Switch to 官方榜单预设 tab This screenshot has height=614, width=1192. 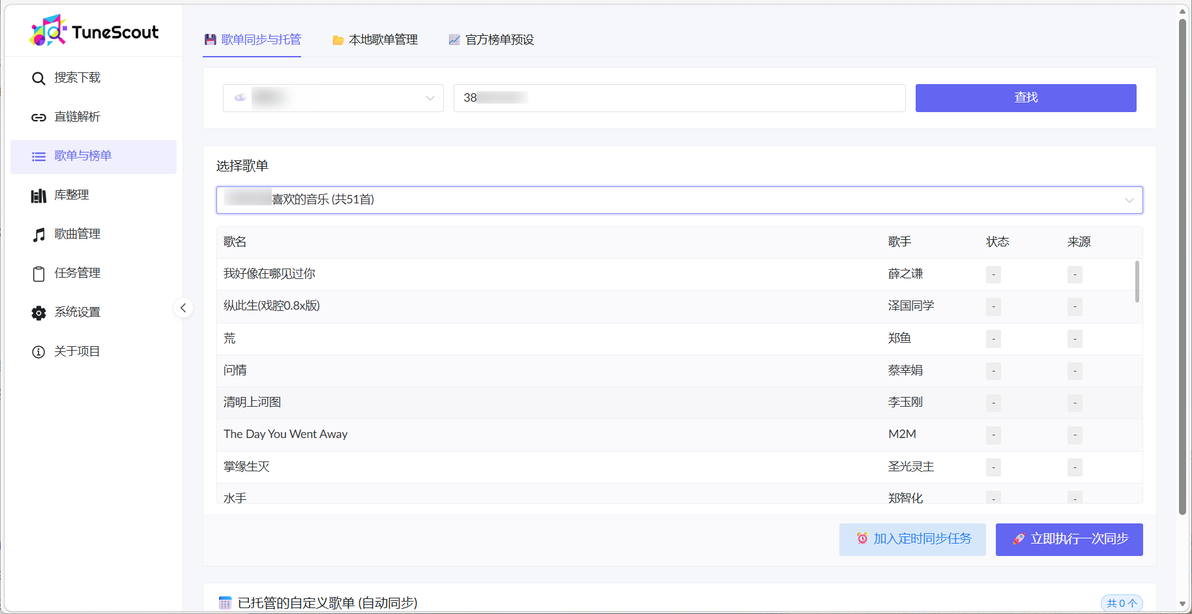tap(491, 40)
